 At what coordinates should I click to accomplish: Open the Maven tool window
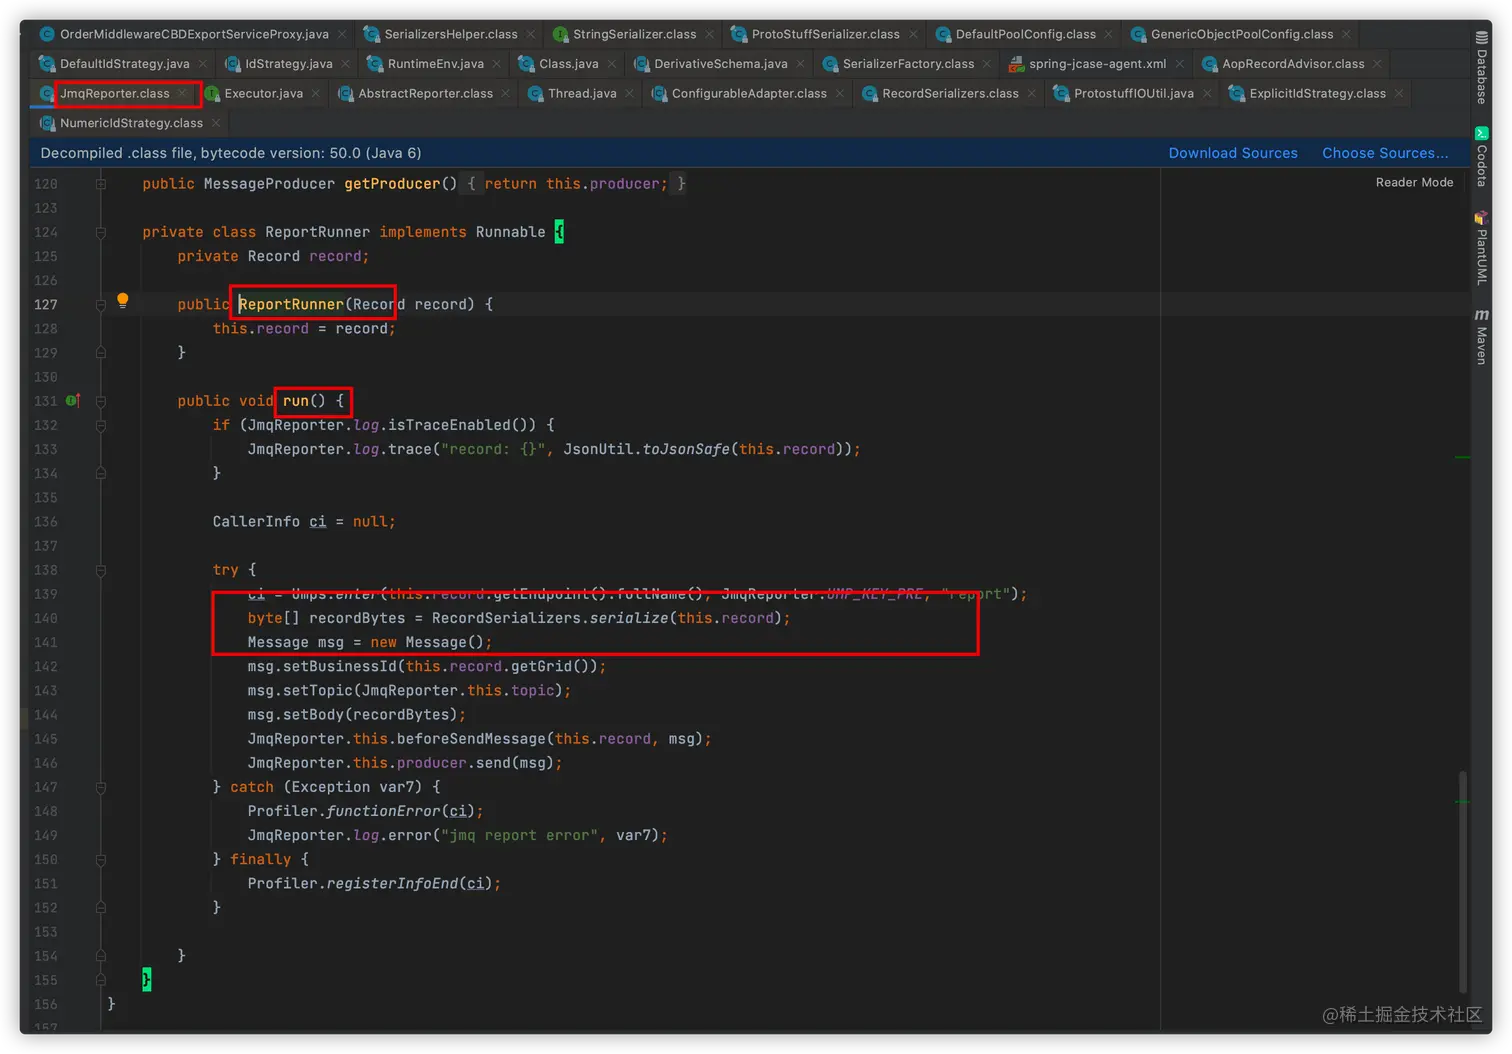[x=1481, y=336]
